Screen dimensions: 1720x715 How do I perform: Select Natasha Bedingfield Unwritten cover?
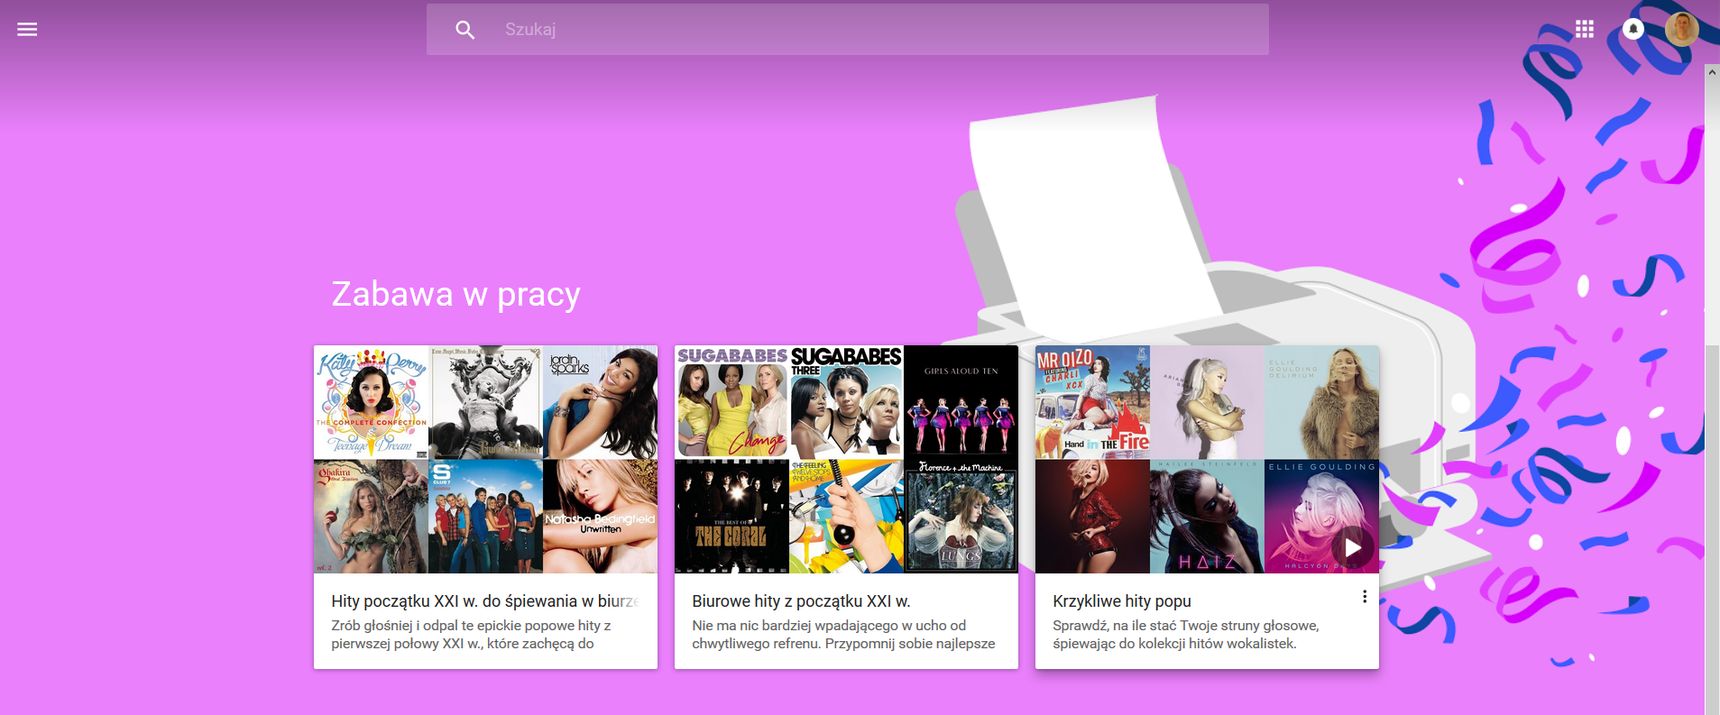(x=600, y=516)
